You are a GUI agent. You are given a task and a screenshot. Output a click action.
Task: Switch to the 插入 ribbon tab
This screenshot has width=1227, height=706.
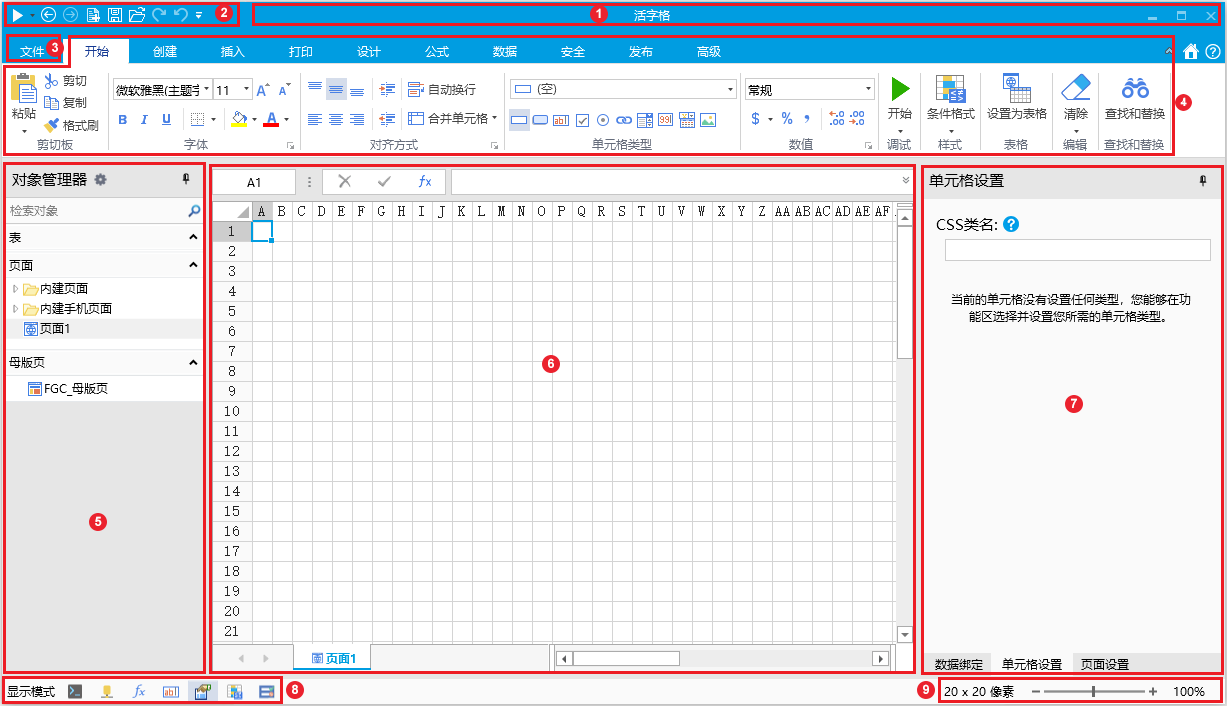[233, 52]
